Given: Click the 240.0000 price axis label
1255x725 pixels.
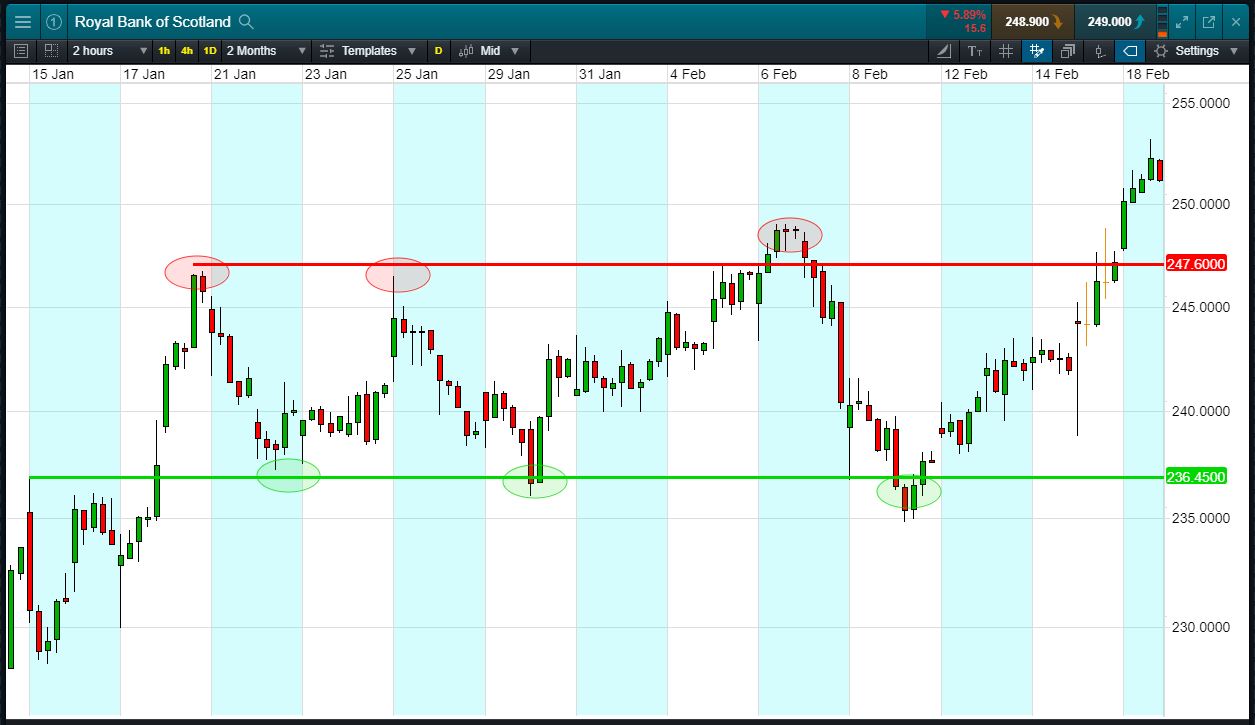Looking at the screenshot, I should click(1200, 411).
